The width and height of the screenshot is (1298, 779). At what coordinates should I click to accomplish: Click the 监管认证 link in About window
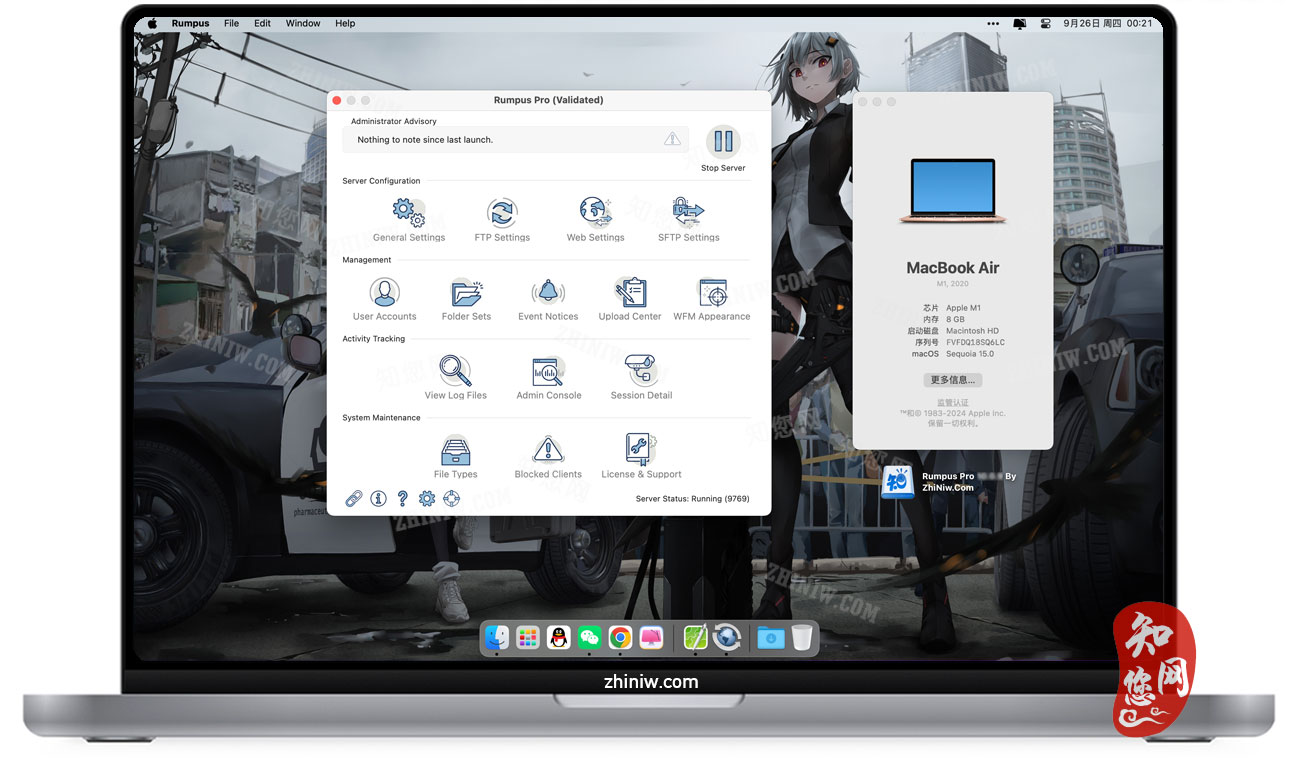pos(953,403)
